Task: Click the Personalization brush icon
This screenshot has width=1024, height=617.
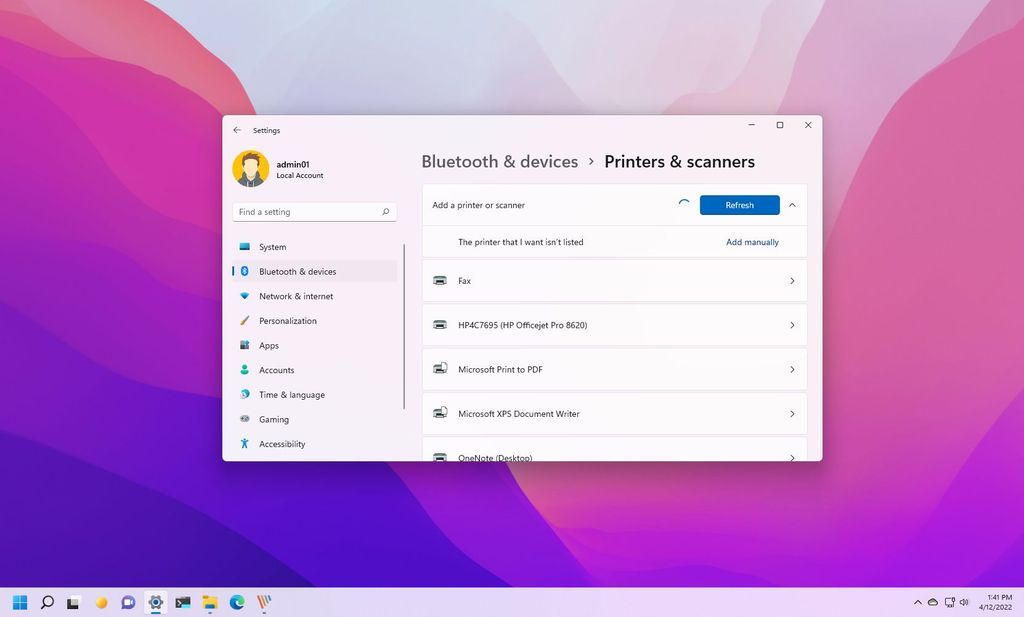Action: [245, 320]
